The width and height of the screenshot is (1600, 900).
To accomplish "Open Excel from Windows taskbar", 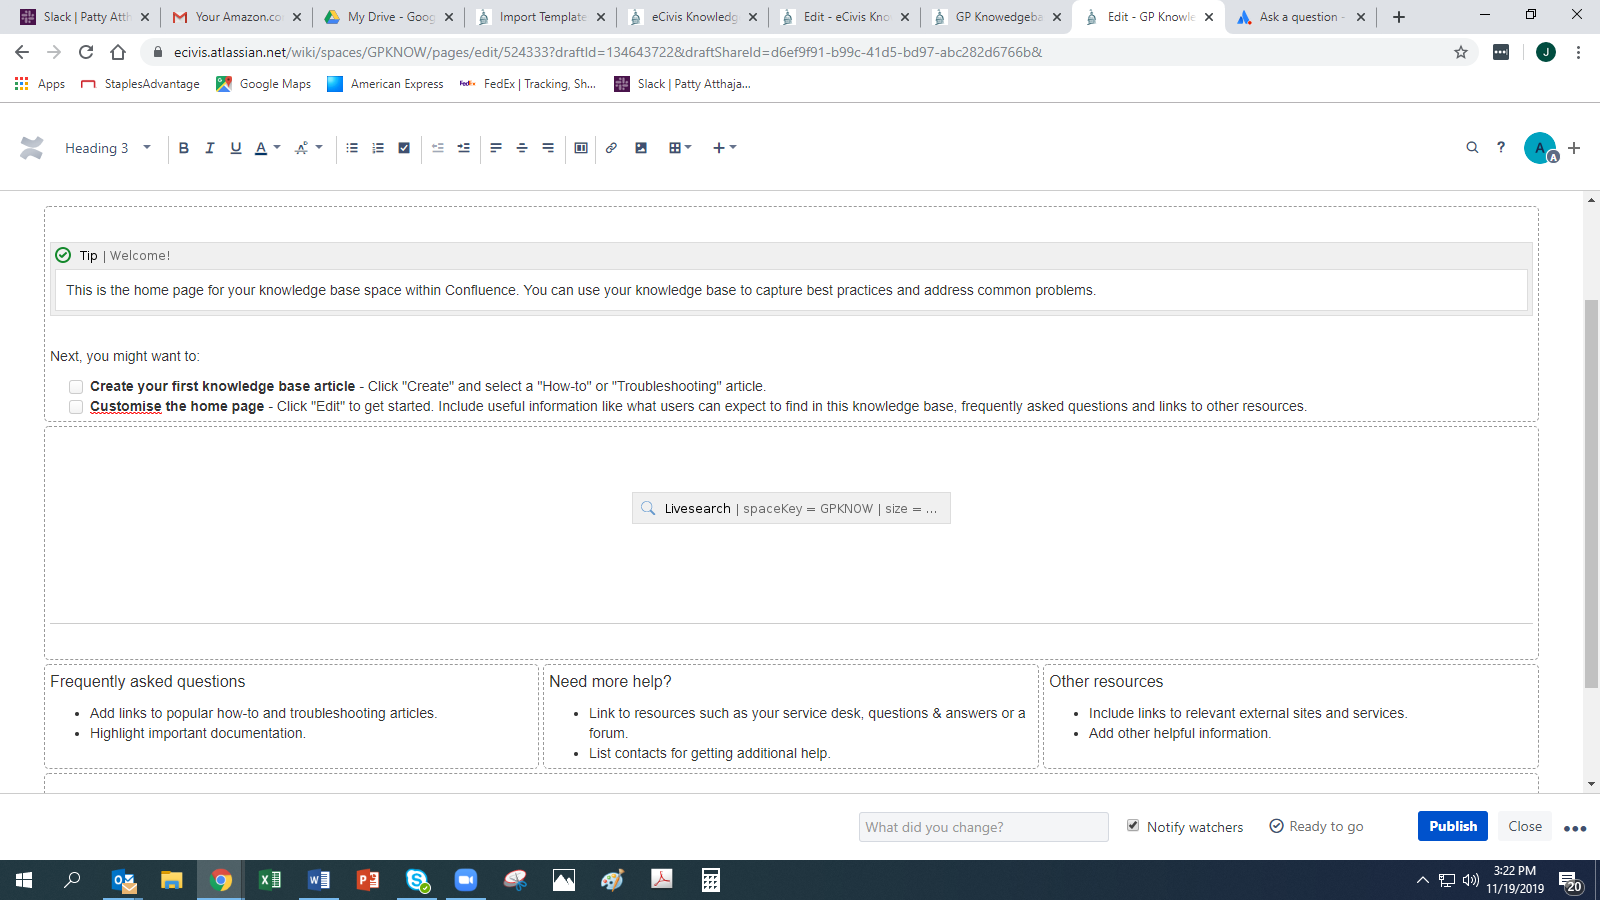I will click(x=270, y=880).
